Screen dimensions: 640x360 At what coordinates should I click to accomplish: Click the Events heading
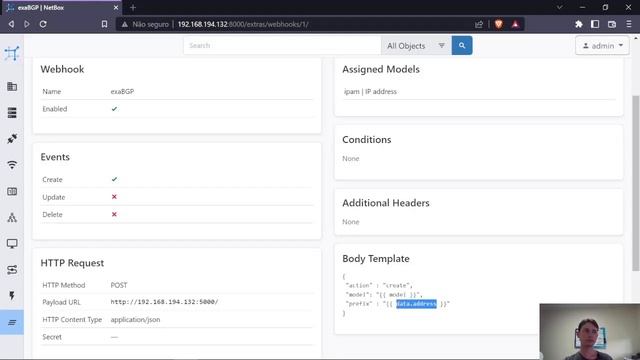tap(55, 157)
